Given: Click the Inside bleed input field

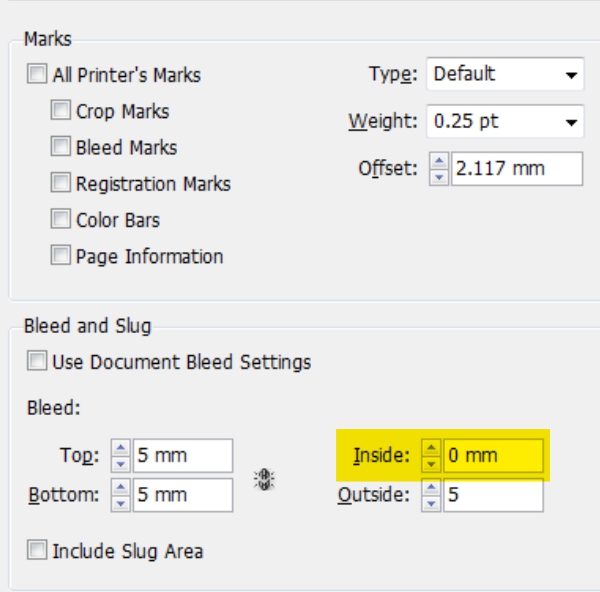Looking at the screenshot, I should pyautogui.click(x=494, y=456).
